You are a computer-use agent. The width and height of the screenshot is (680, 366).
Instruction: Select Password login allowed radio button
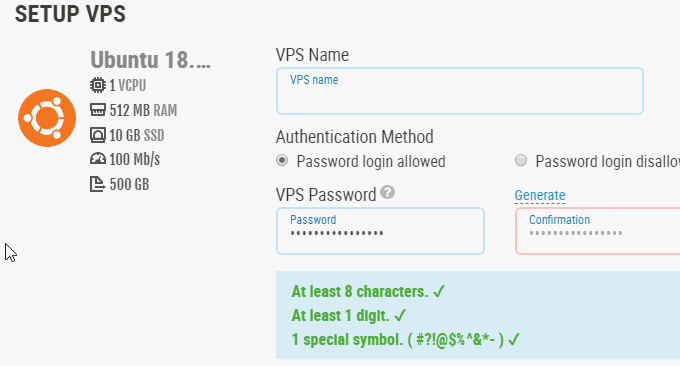pos(282,161)
